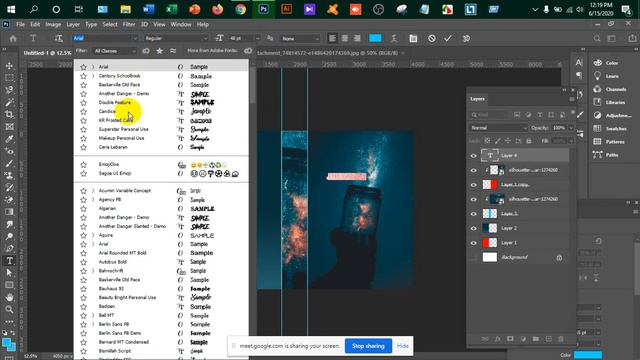The width and height of the screenshot is (640, 360).
Task: Open the anti-aliasing None dropdown
Action: coord(300,38)
